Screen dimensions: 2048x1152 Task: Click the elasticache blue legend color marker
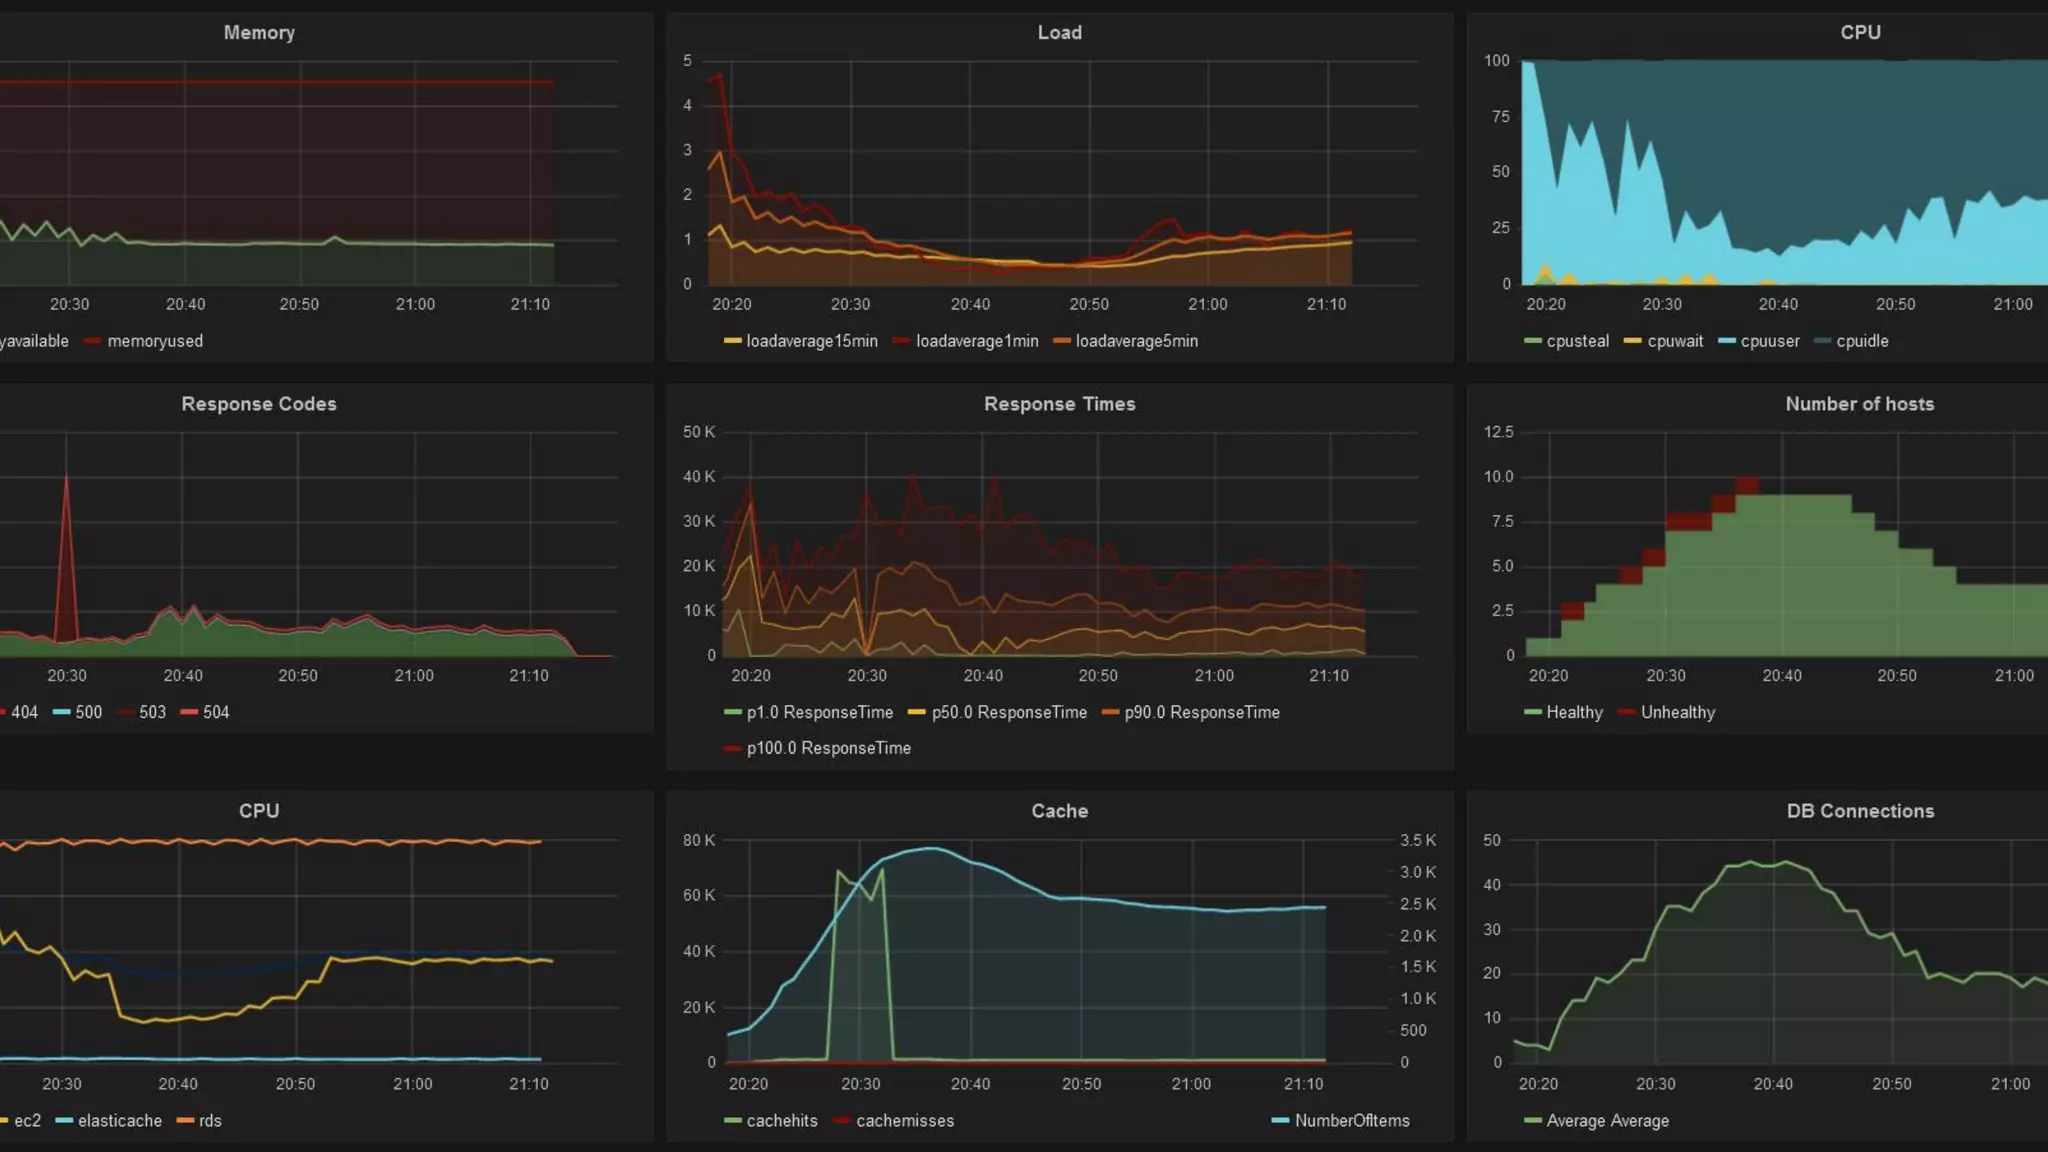(64, 1121)
